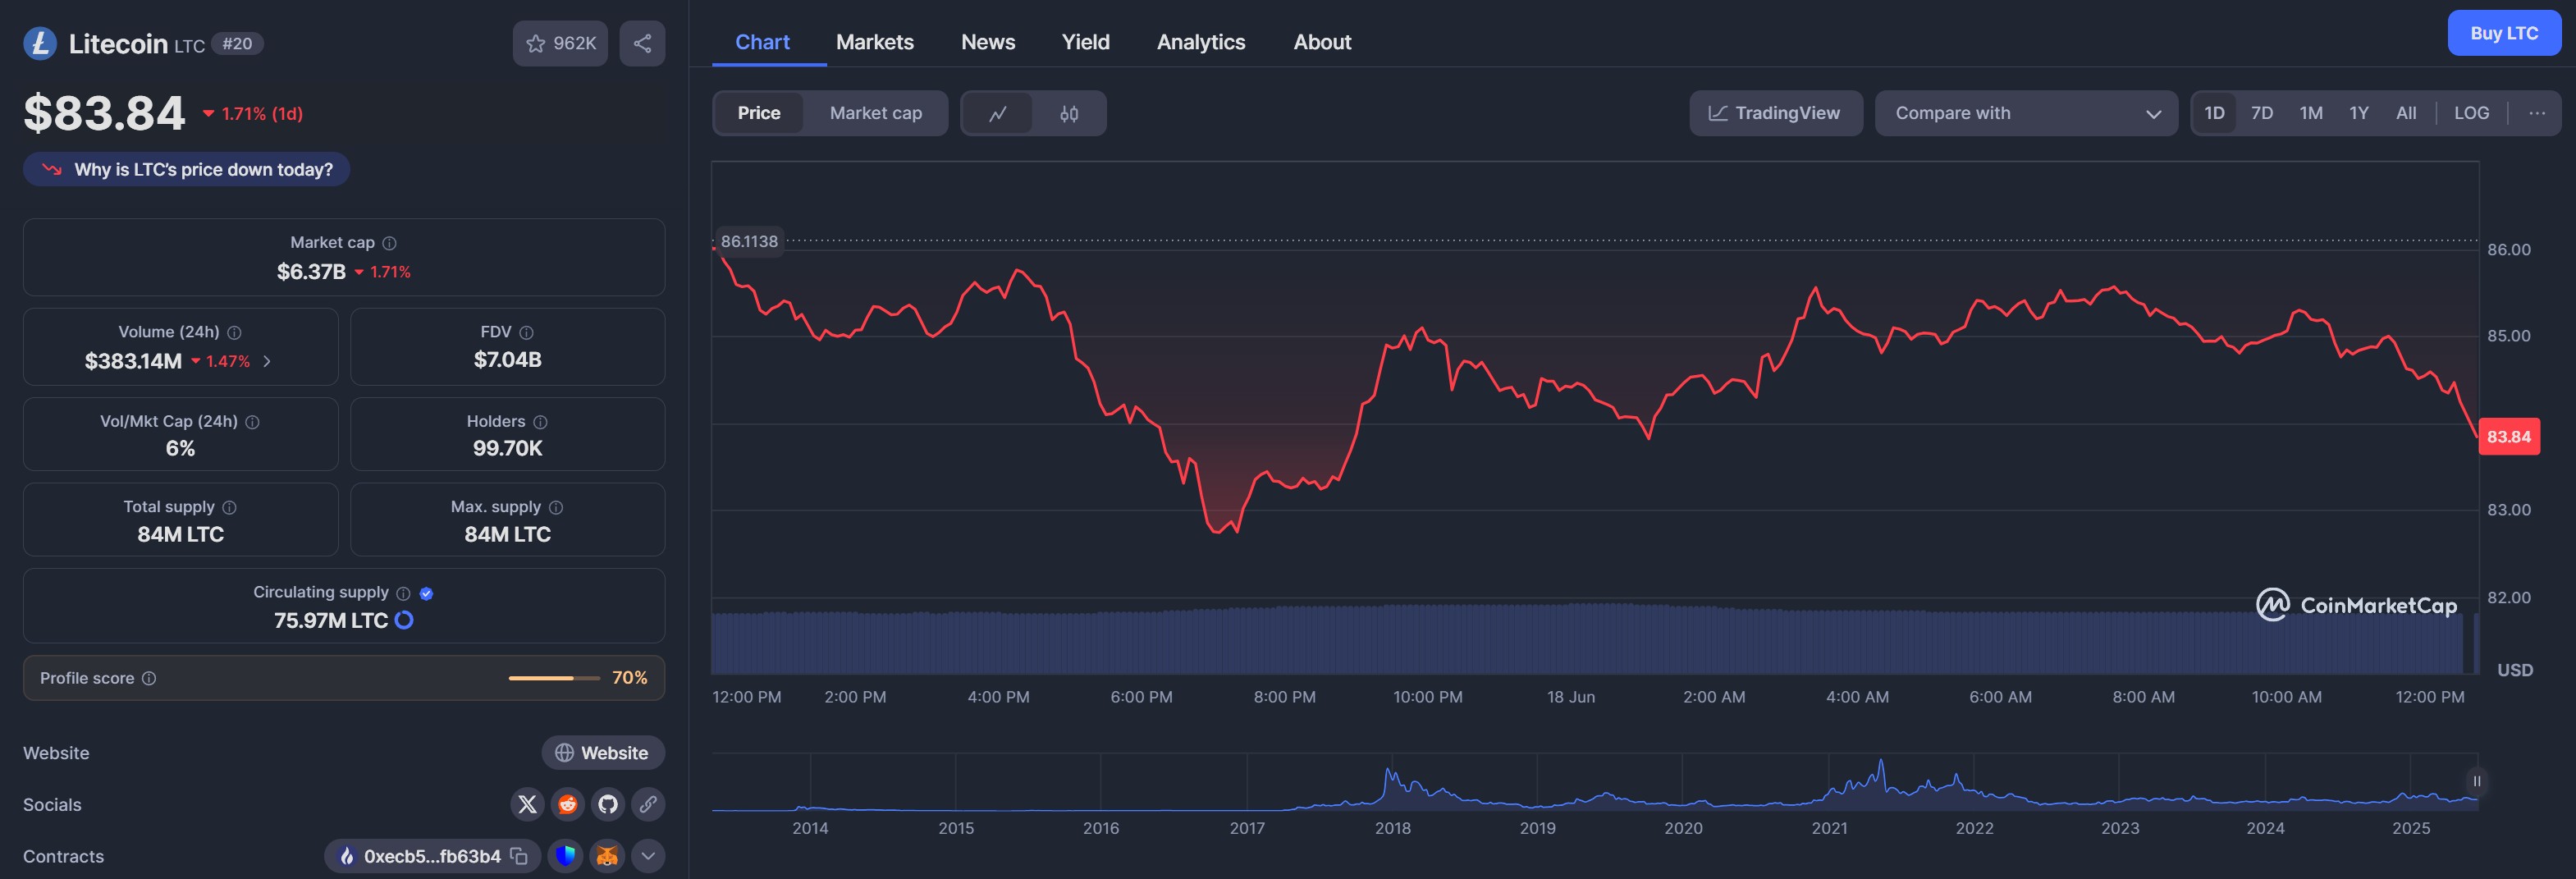Image resolution: width=2576 pixels, height=879 pixels.
Task: Click the circulating supply progress ring icon
Action: [x=404, y=620]
